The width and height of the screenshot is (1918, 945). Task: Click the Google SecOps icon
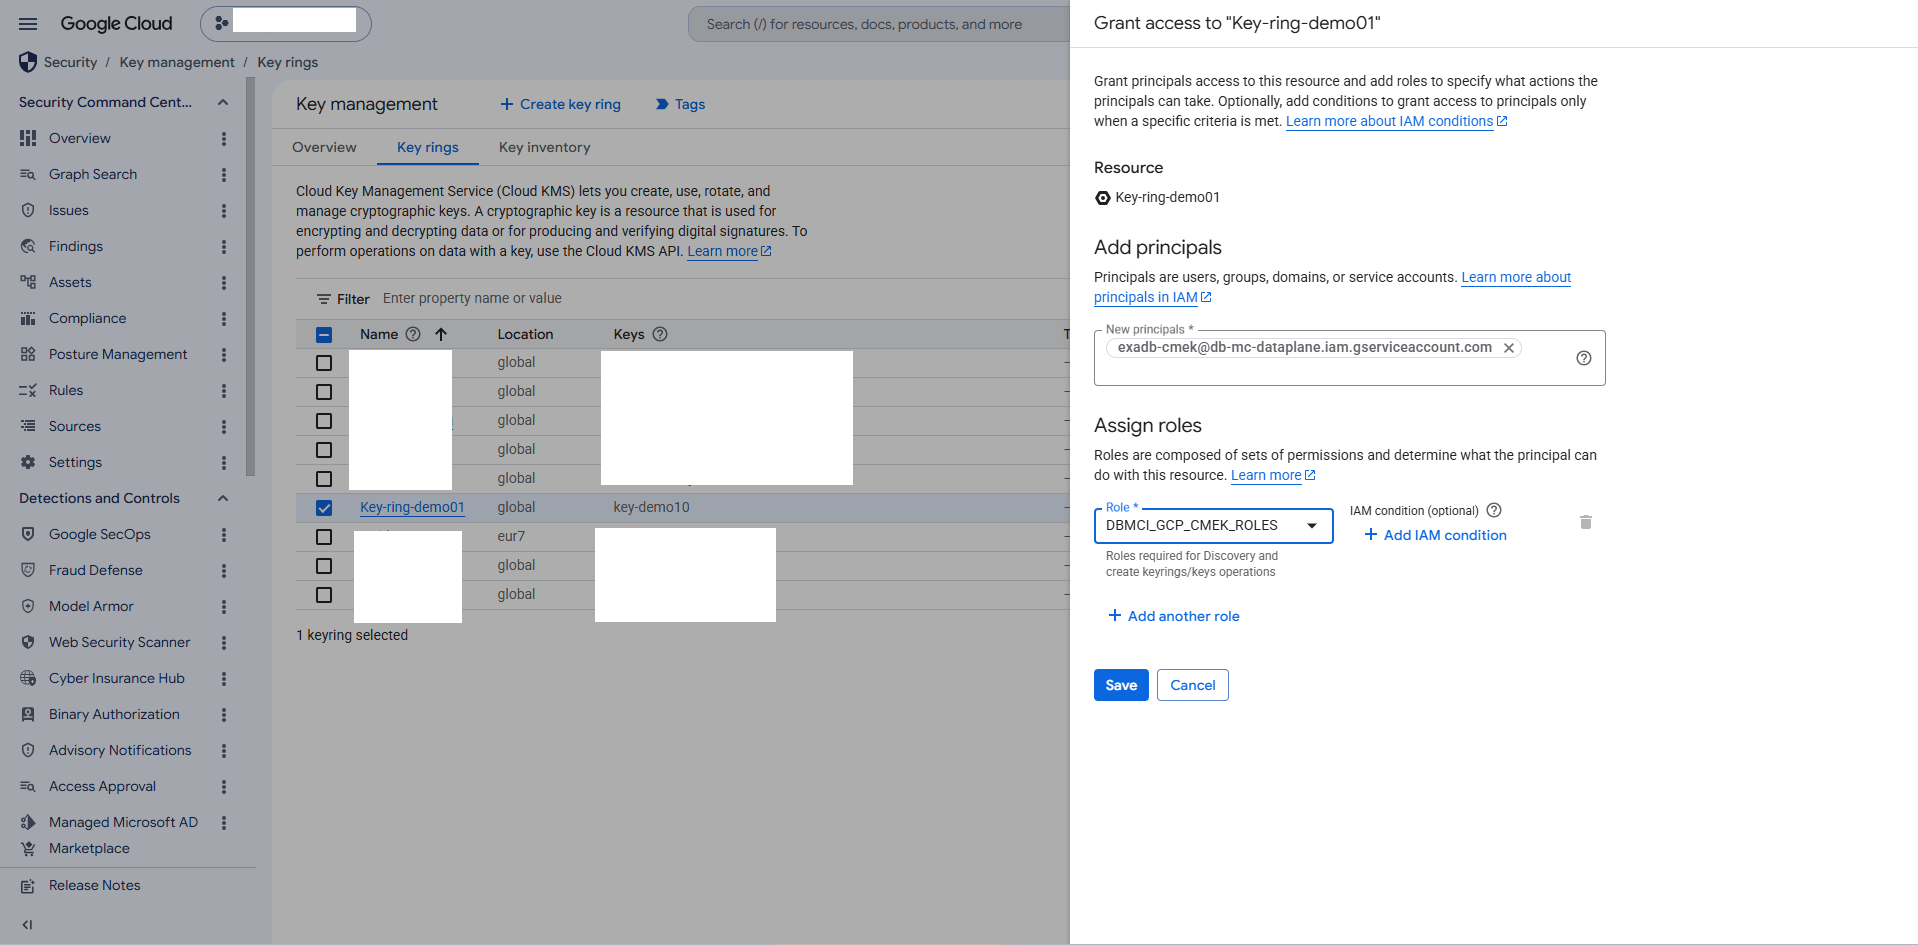[x=28, y=534]
